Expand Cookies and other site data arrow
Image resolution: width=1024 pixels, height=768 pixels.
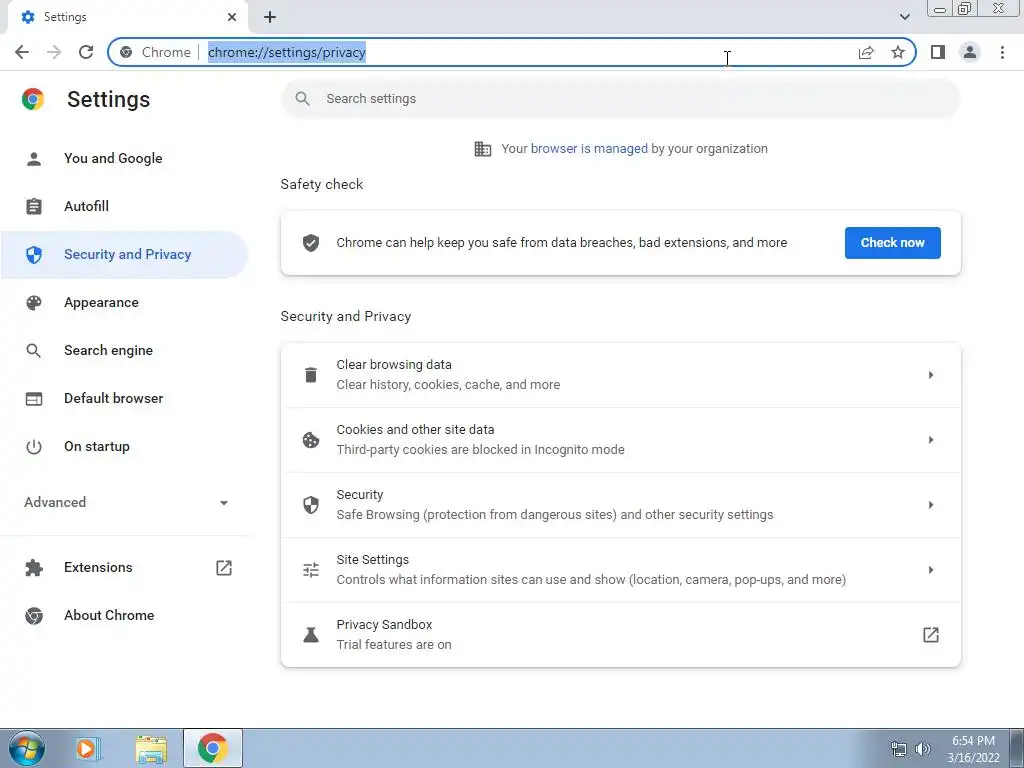tap(931, 440)
